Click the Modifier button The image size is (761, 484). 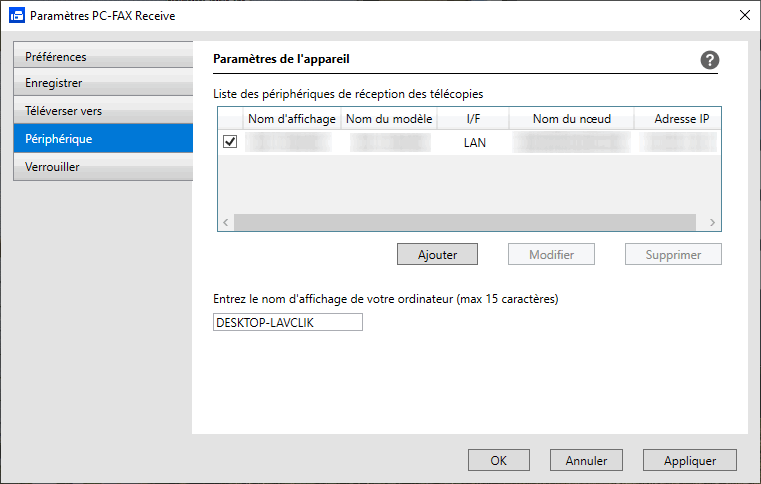[x=551, y=254]
